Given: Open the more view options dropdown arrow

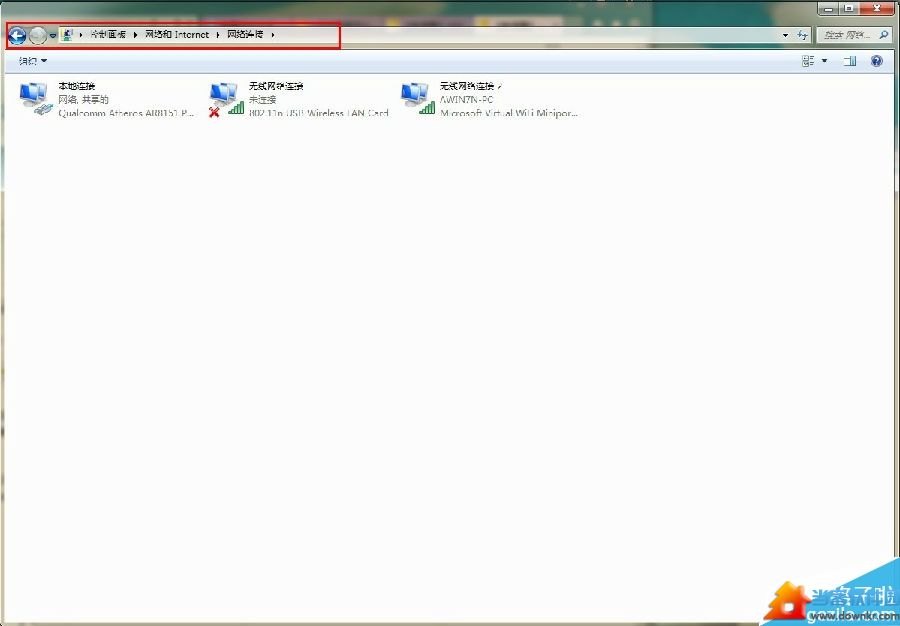Looking at the screenshot, I should coord(825,61).
